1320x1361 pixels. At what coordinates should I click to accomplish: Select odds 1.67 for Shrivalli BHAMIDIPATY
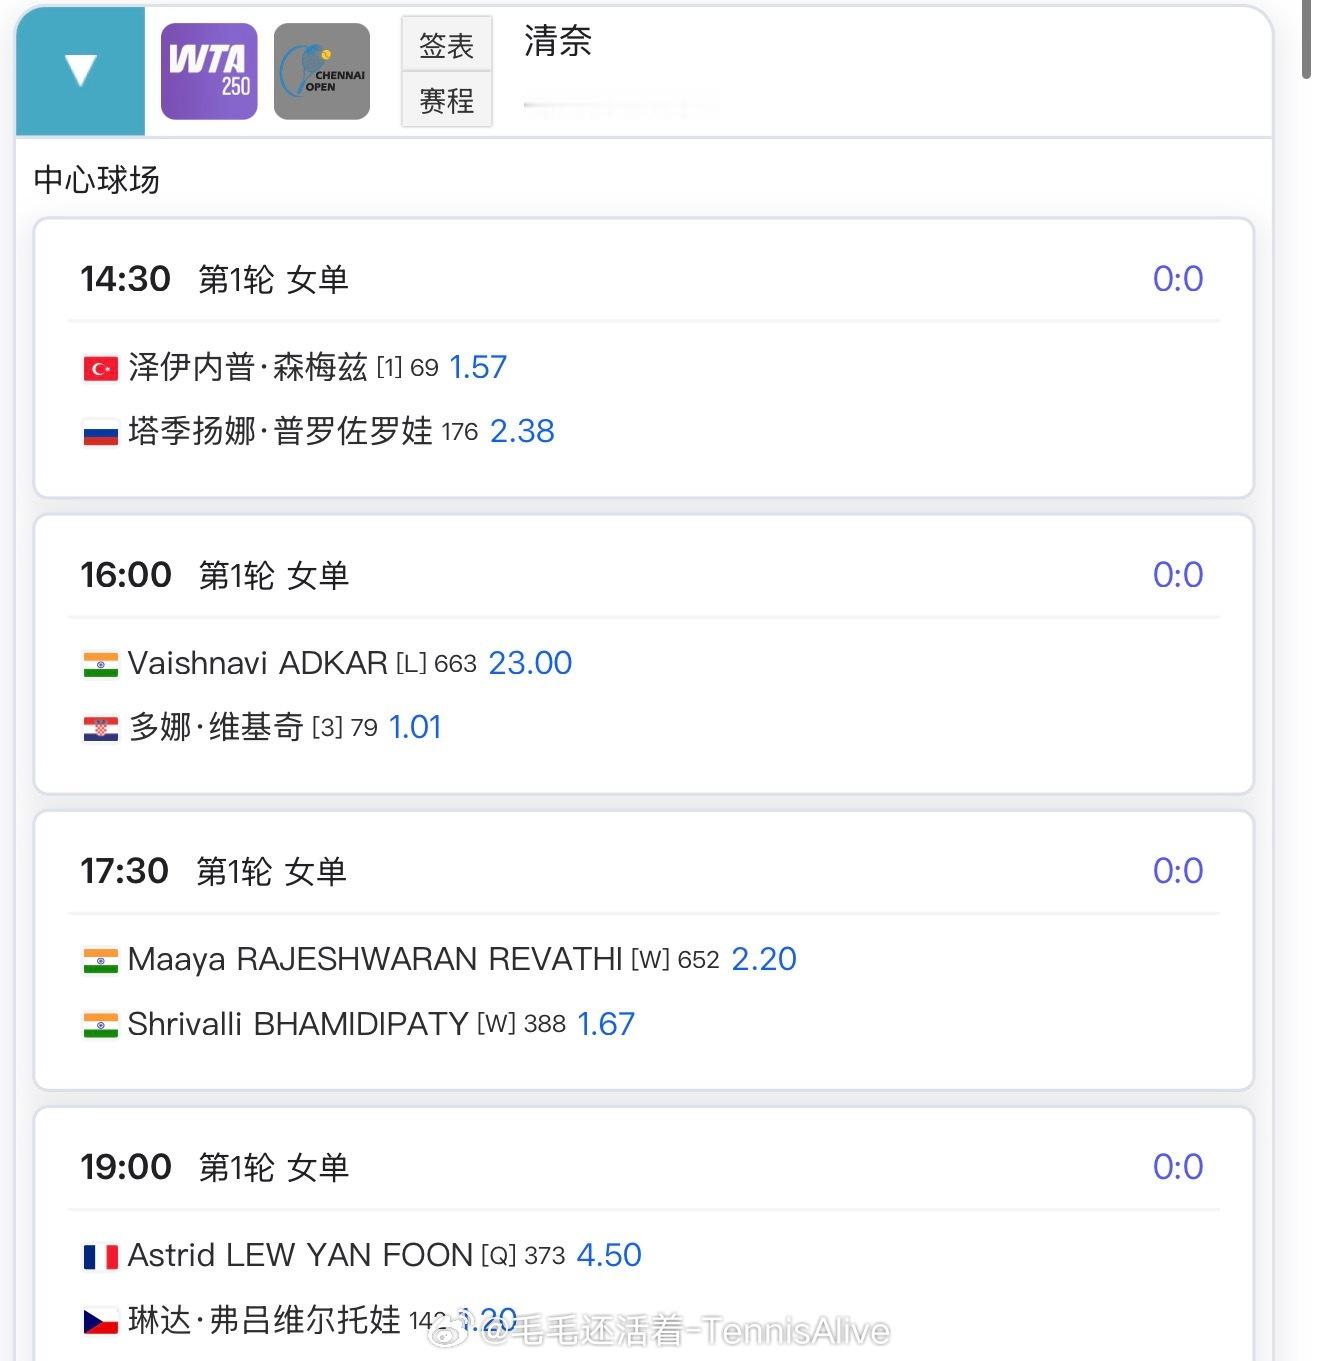tap(606, 1024)
